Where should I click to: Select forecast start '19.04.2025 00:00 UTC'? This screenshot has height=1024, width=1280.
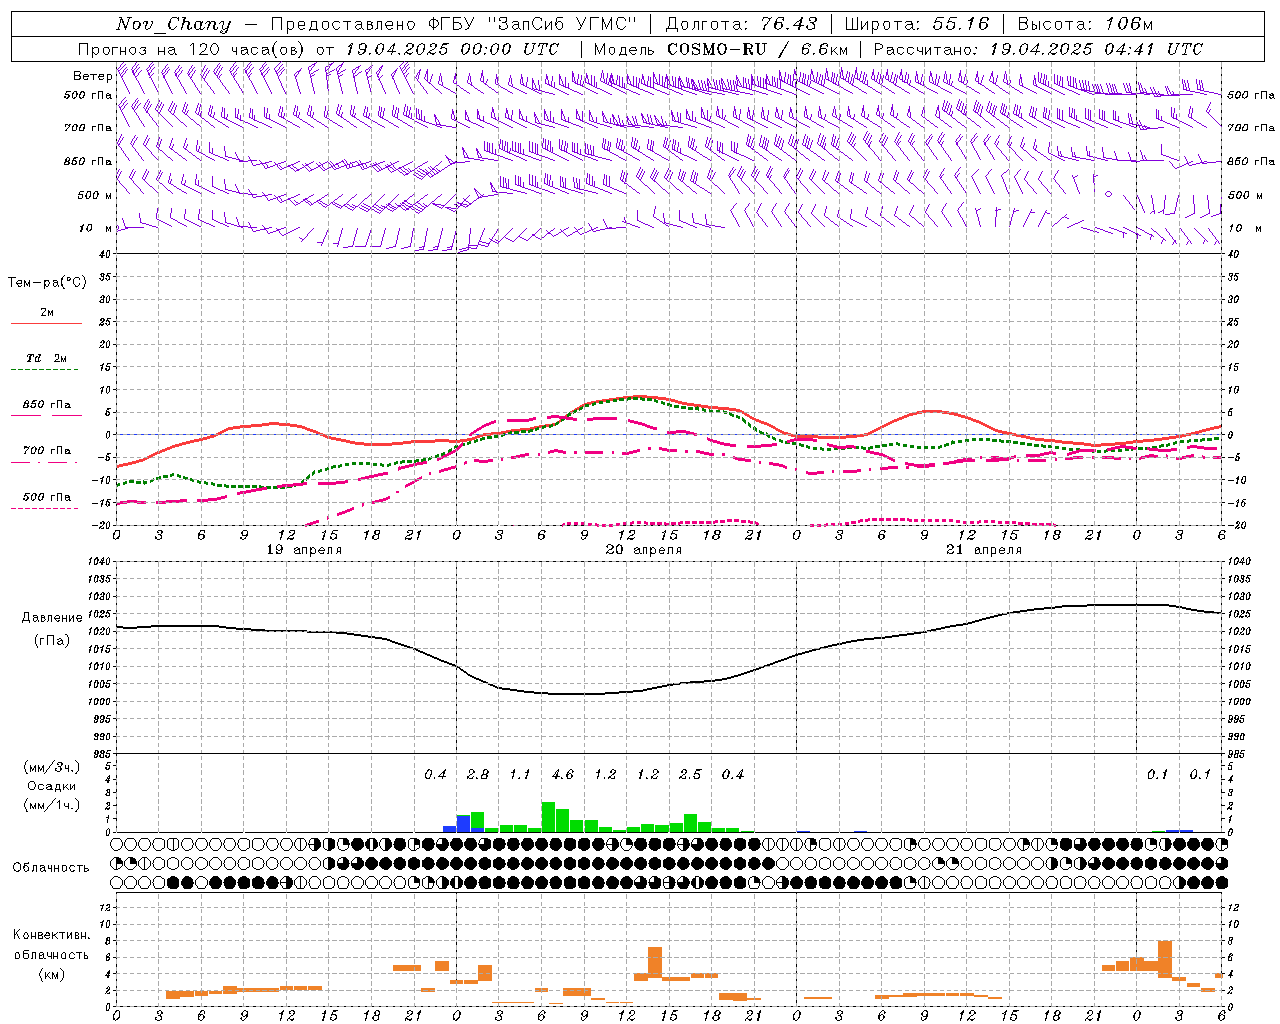click(452, 49)
